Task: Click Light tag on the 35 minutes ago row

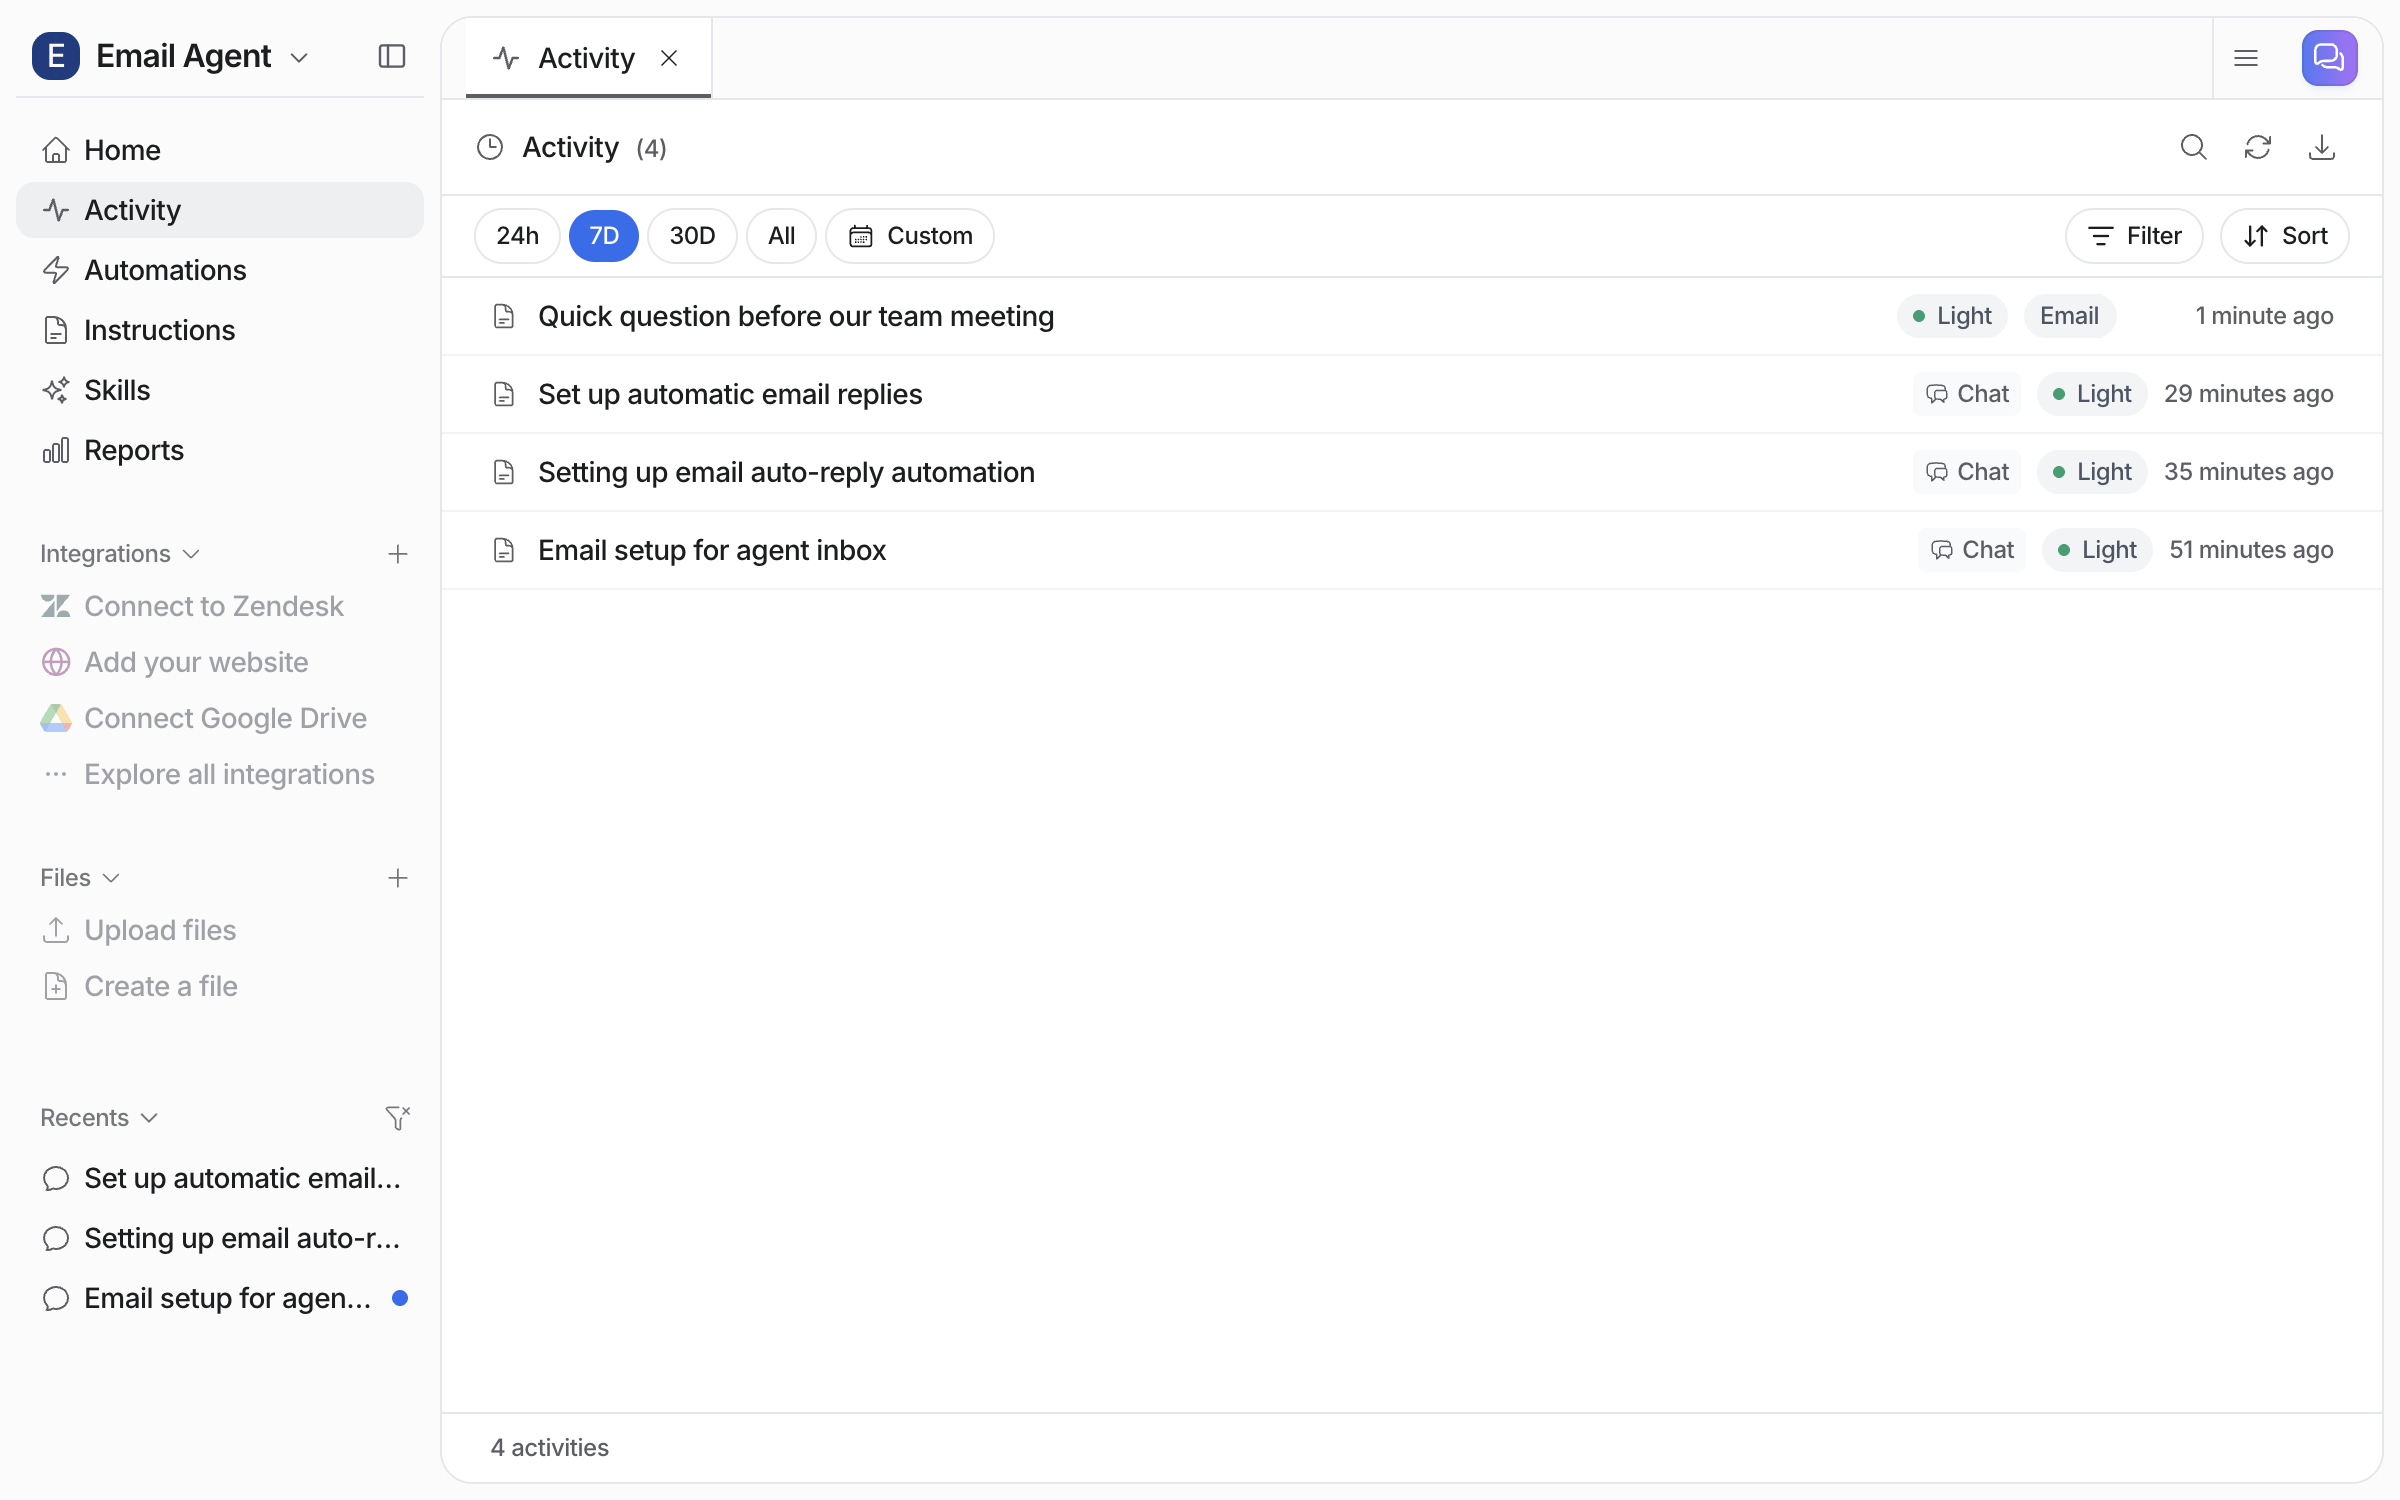Action: point(2092,472)
